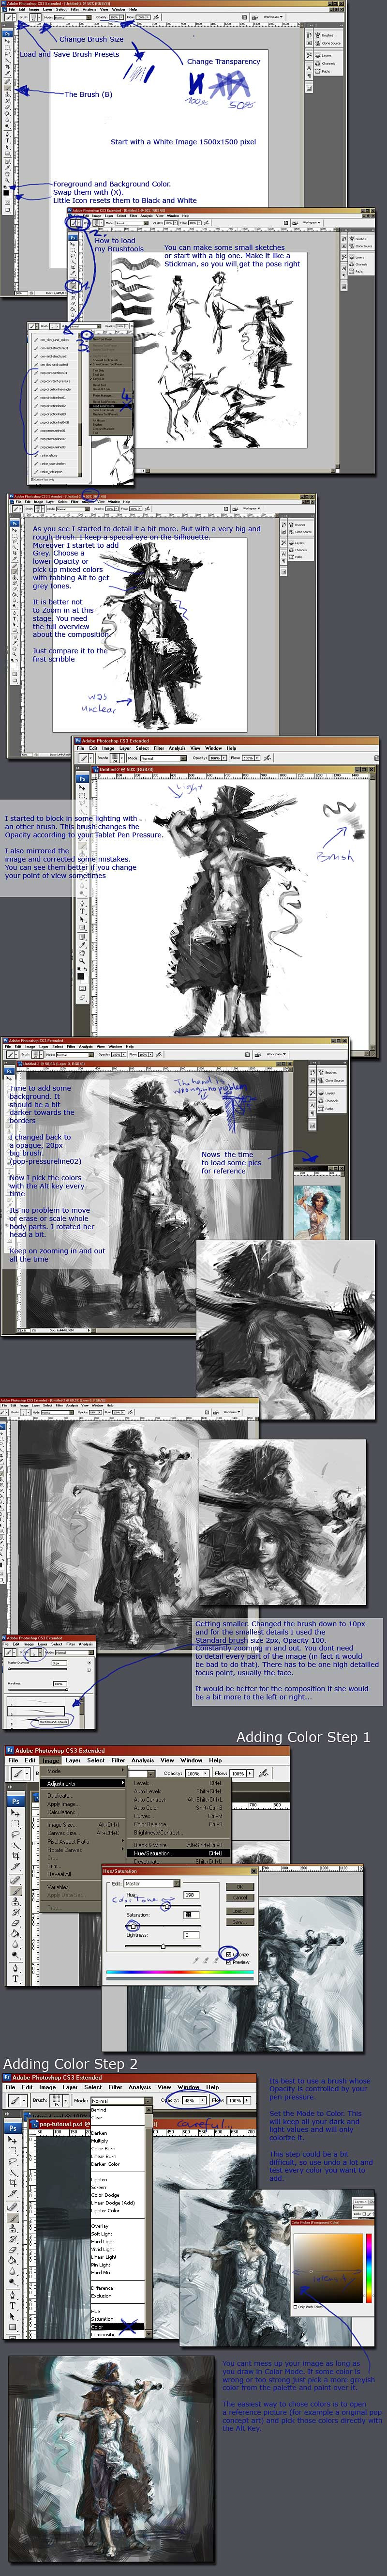The height and width of the screenshot is (2576, 387).
Task: Choose Image Size in the Image menu
Action: point(82,1825)
